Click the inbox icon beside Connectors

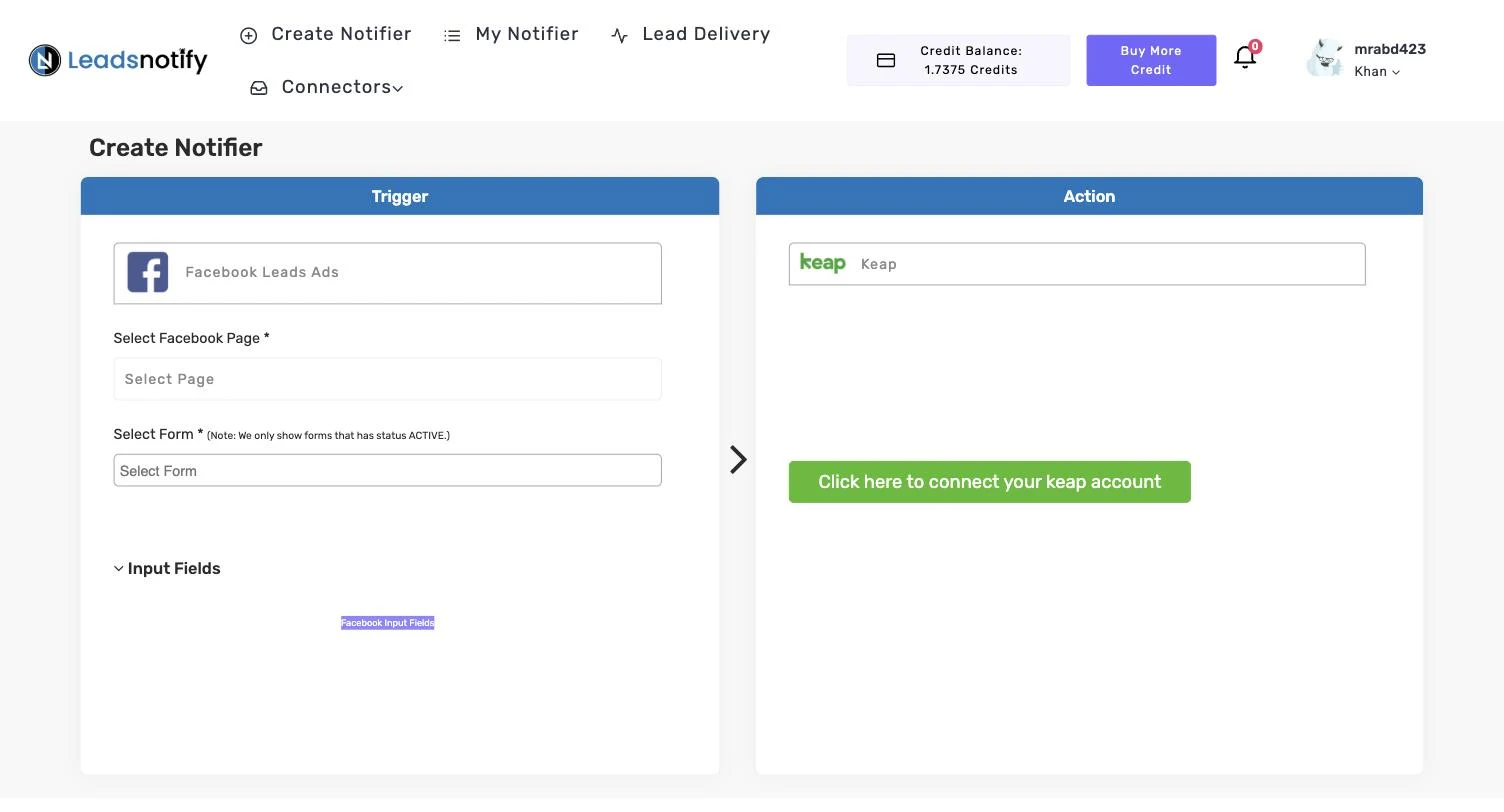coord(259,88)
